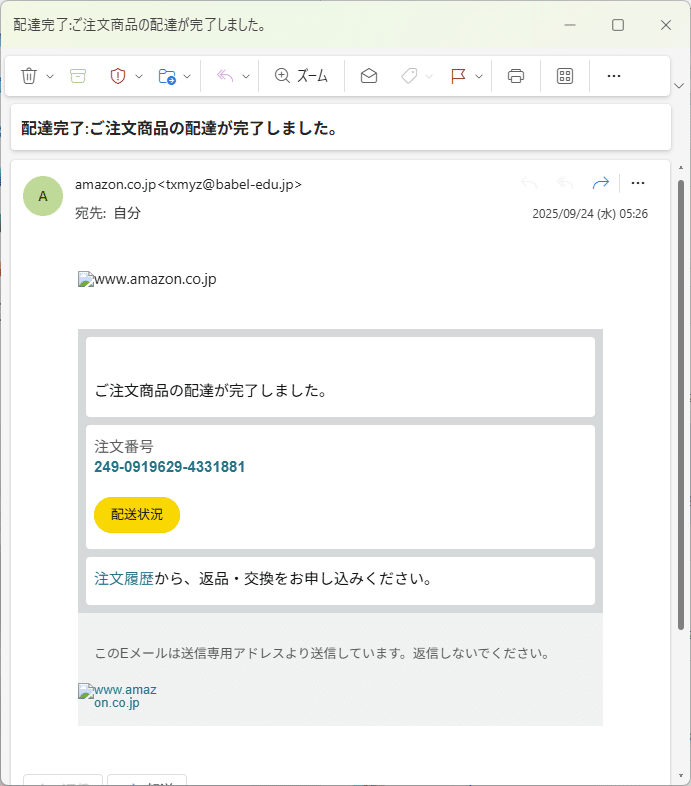Viewport: 691px width, 786px height.
Task: Open message header more actions ellipsis
Action: point(638,183)
